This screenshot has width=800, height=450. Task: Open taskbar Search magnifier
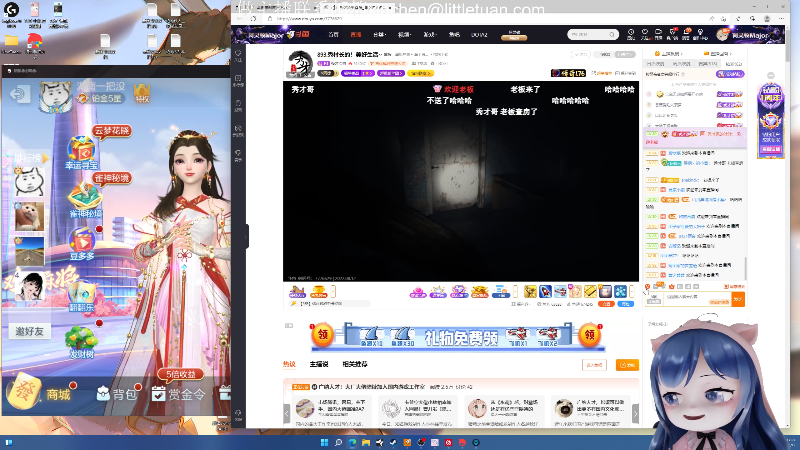[338, 442]
